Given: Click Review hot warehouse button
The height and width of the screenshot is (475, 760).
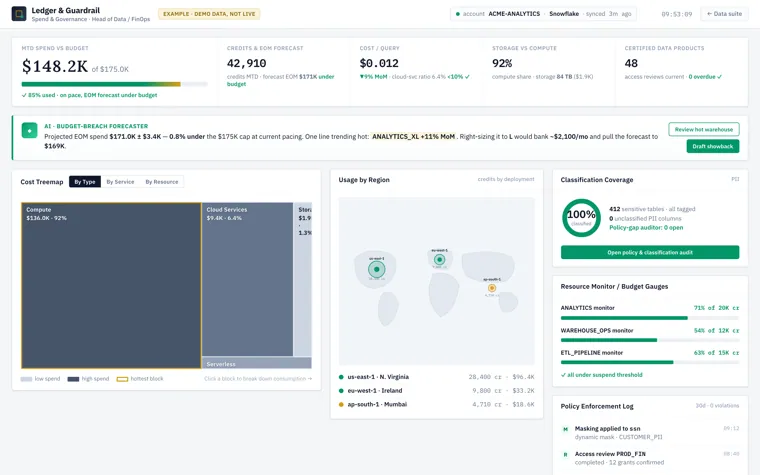Looking at the screenshot, I should [704, 129].
